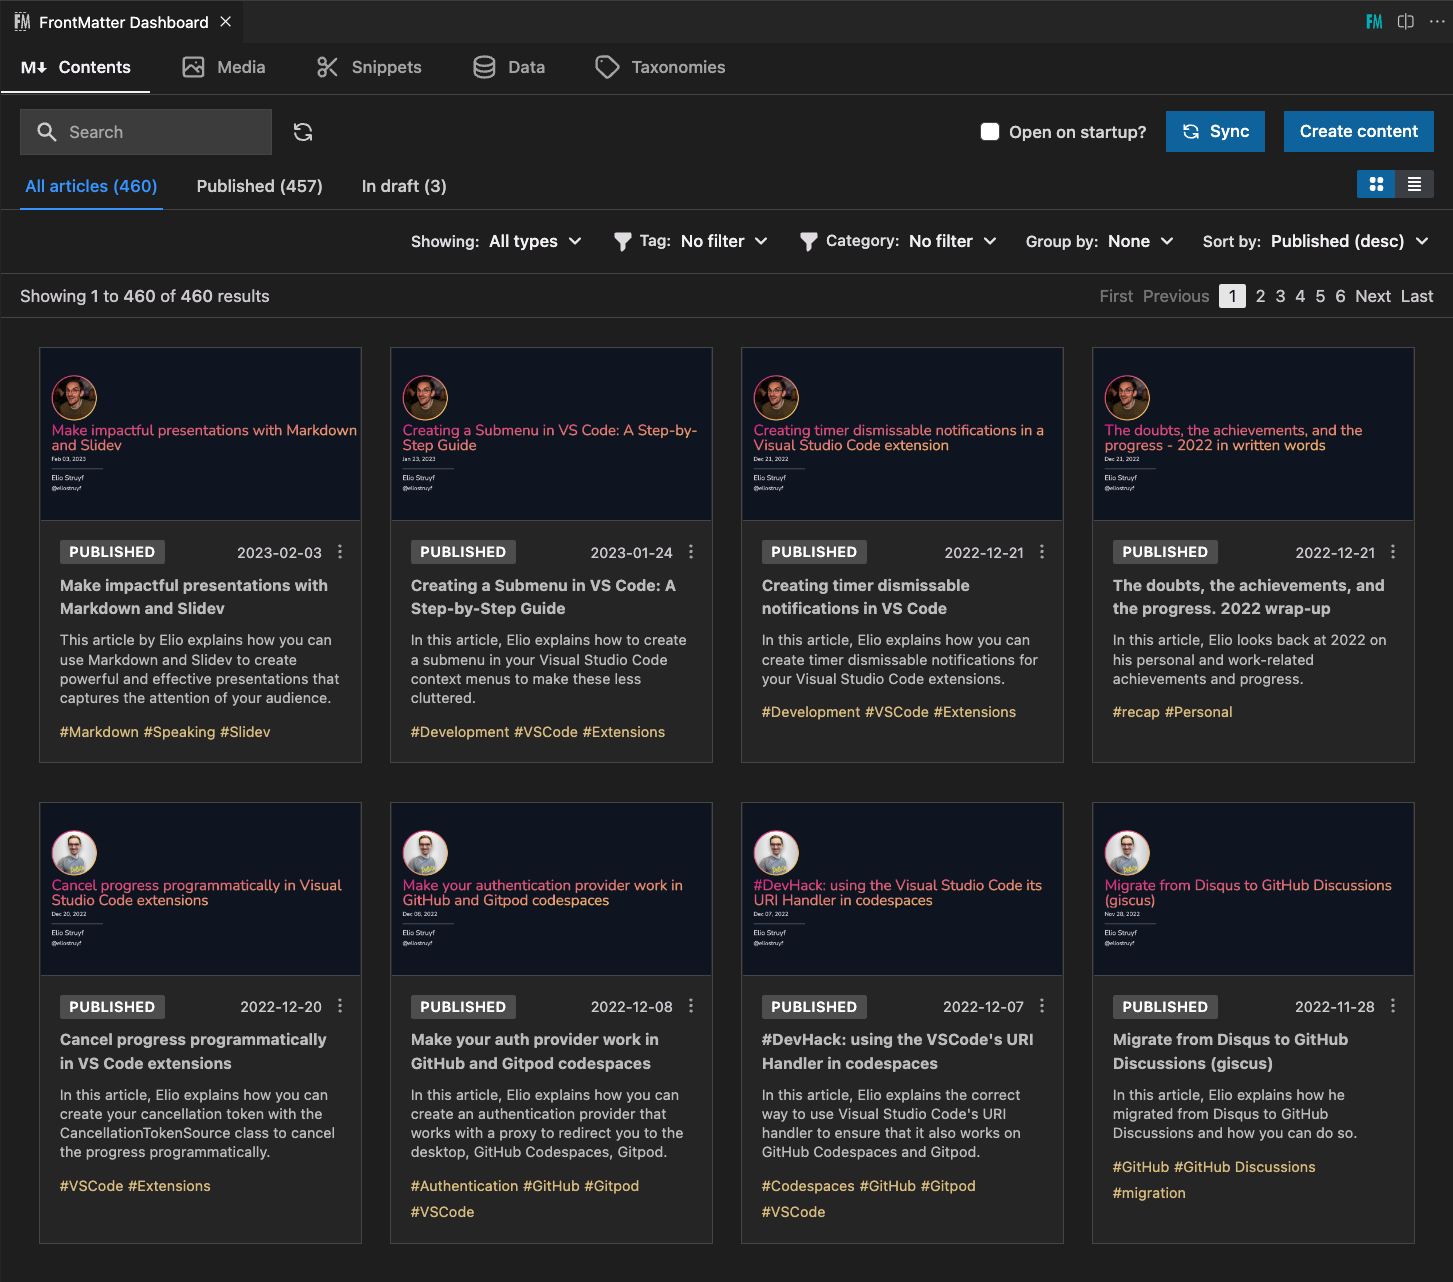Viewport: 1453px width, 1282px height.
Task: Open title 'Make impactful presentations with Markdown and Slidev'
Action: coord(194,597)
